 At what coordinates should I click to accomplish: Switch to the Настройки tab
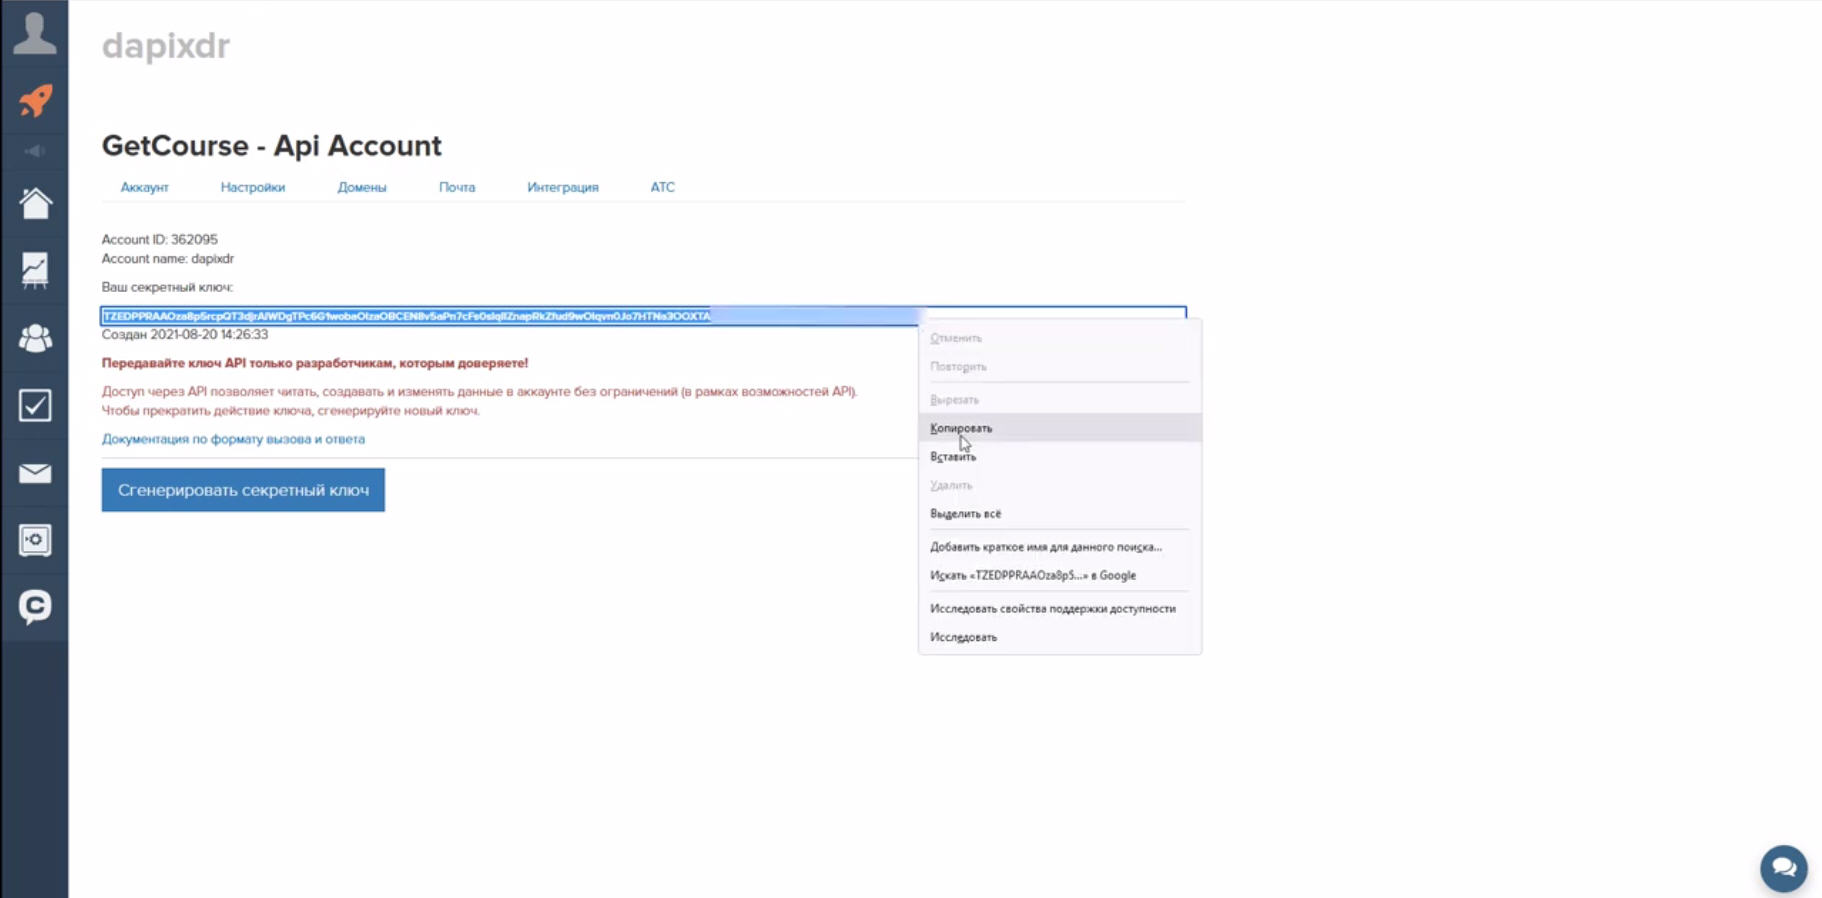click(253, 187)
